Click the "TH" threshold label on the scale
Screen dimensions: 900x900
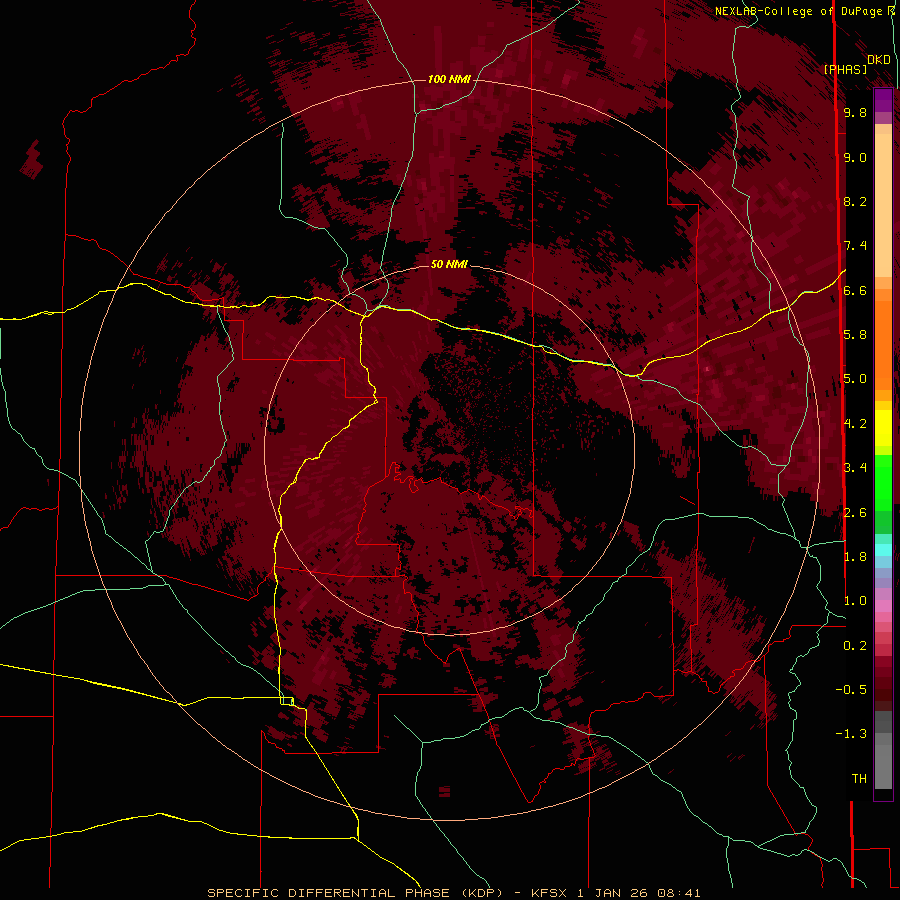pyautogui.click(x=859, y=778)
